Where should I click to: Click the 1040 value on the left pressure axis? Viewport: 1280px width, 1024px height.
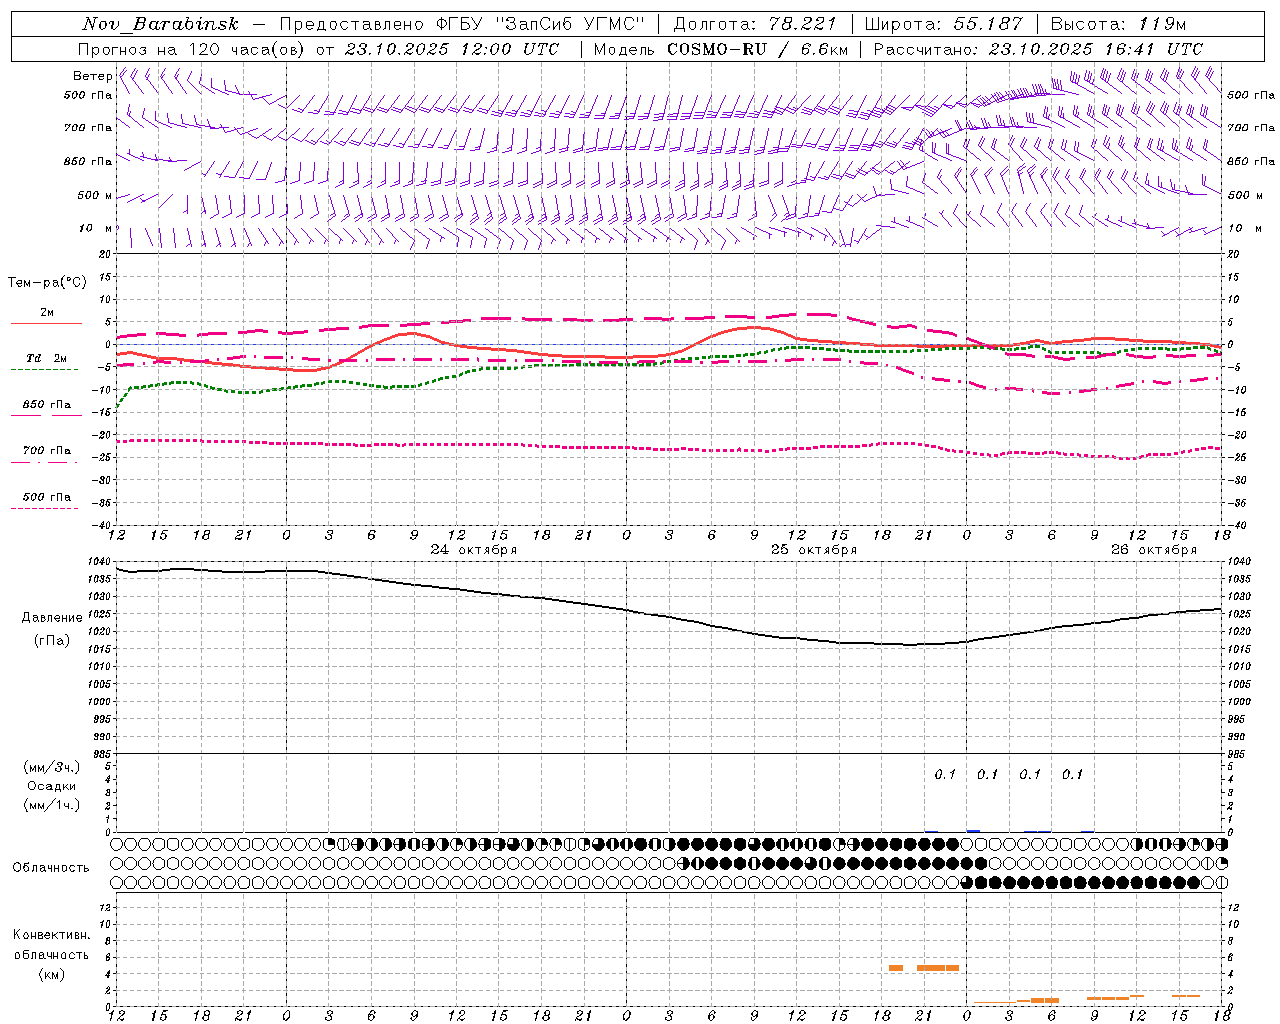[98, 562]
